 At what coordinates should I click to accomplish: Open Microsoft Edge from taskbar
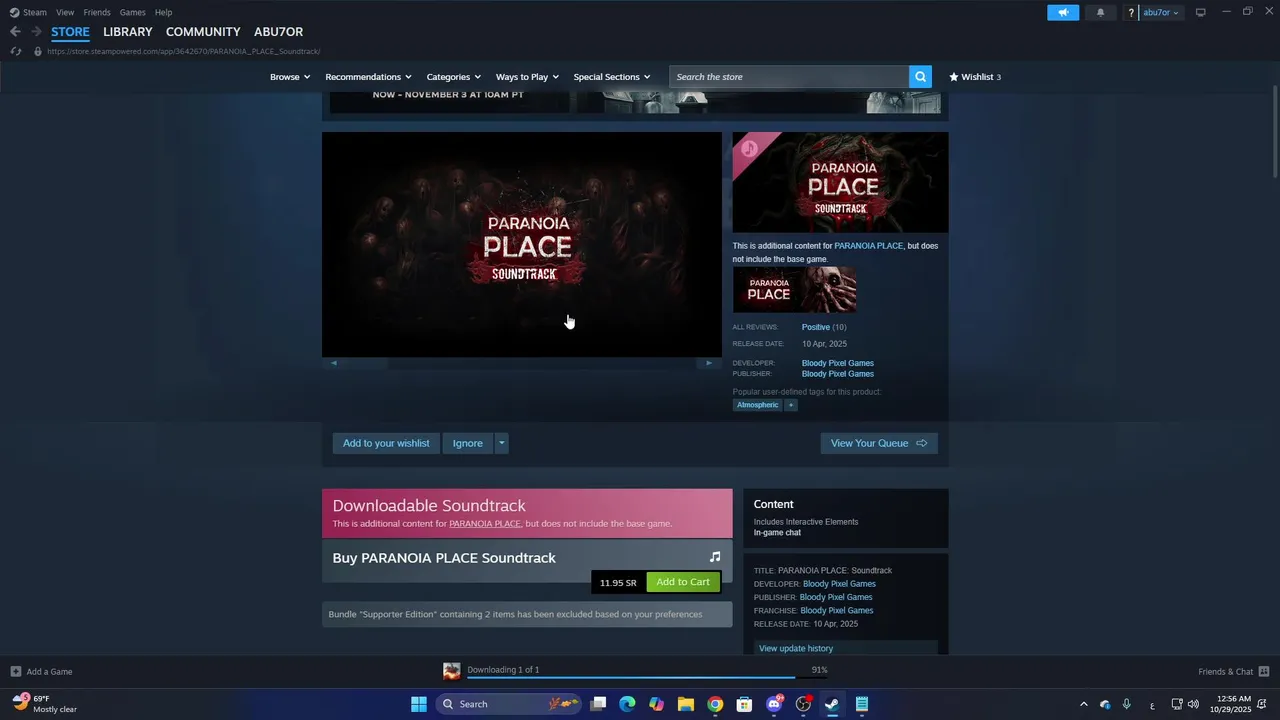(x=627, y=704)
